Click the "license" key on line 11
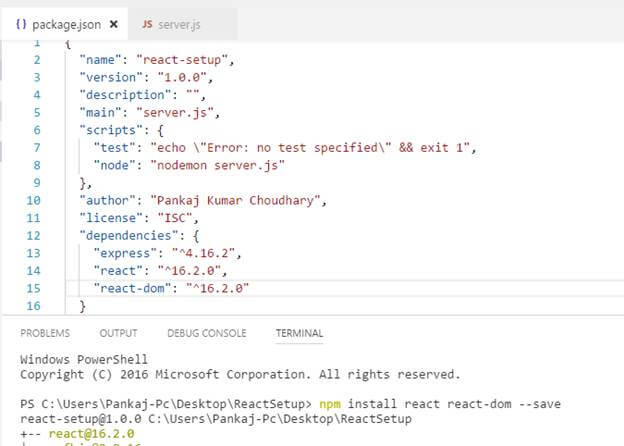The image size is (624, 446). click(111, 218)
